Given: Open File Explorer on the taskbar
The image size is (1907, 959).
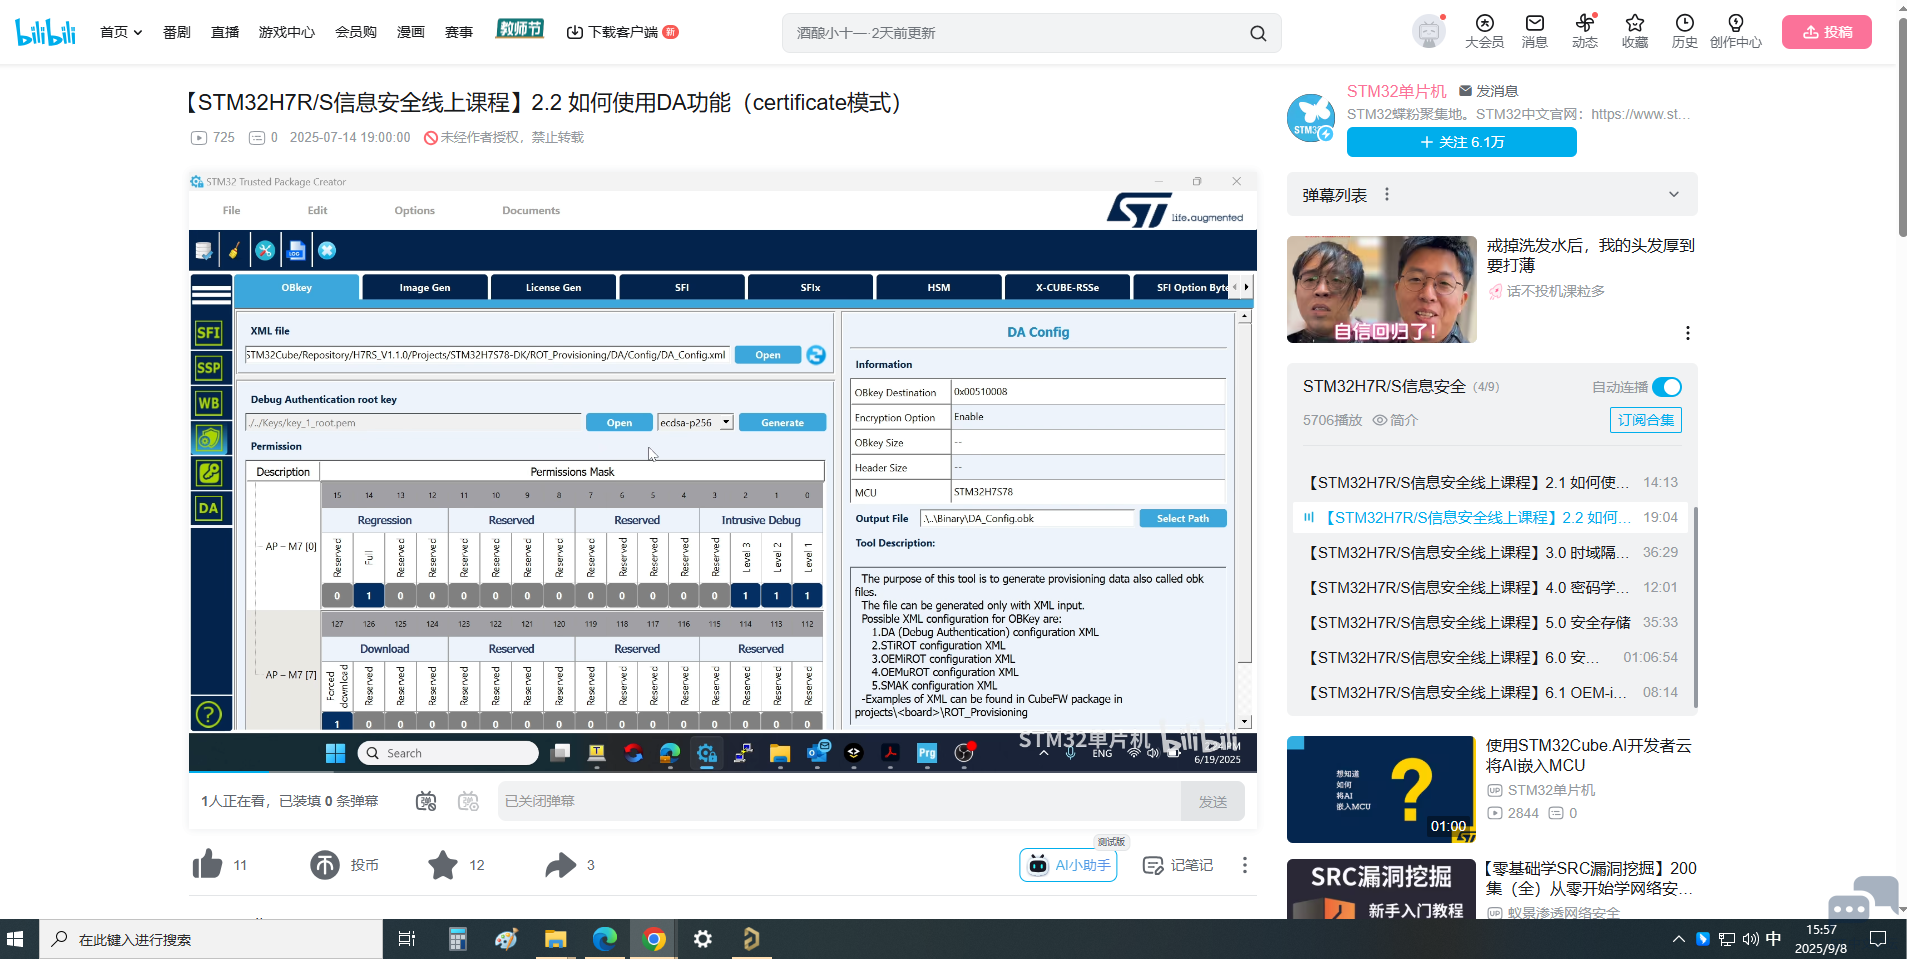Looking at the screenshot, I should tap(556, 939).
